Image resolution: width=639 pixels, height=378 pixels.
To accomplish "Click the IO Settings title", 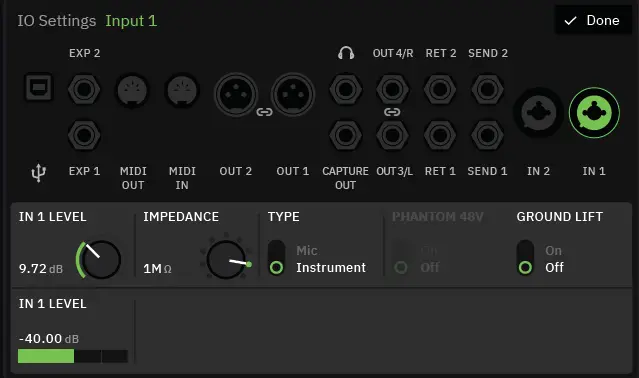I will (x=57, y=21).
